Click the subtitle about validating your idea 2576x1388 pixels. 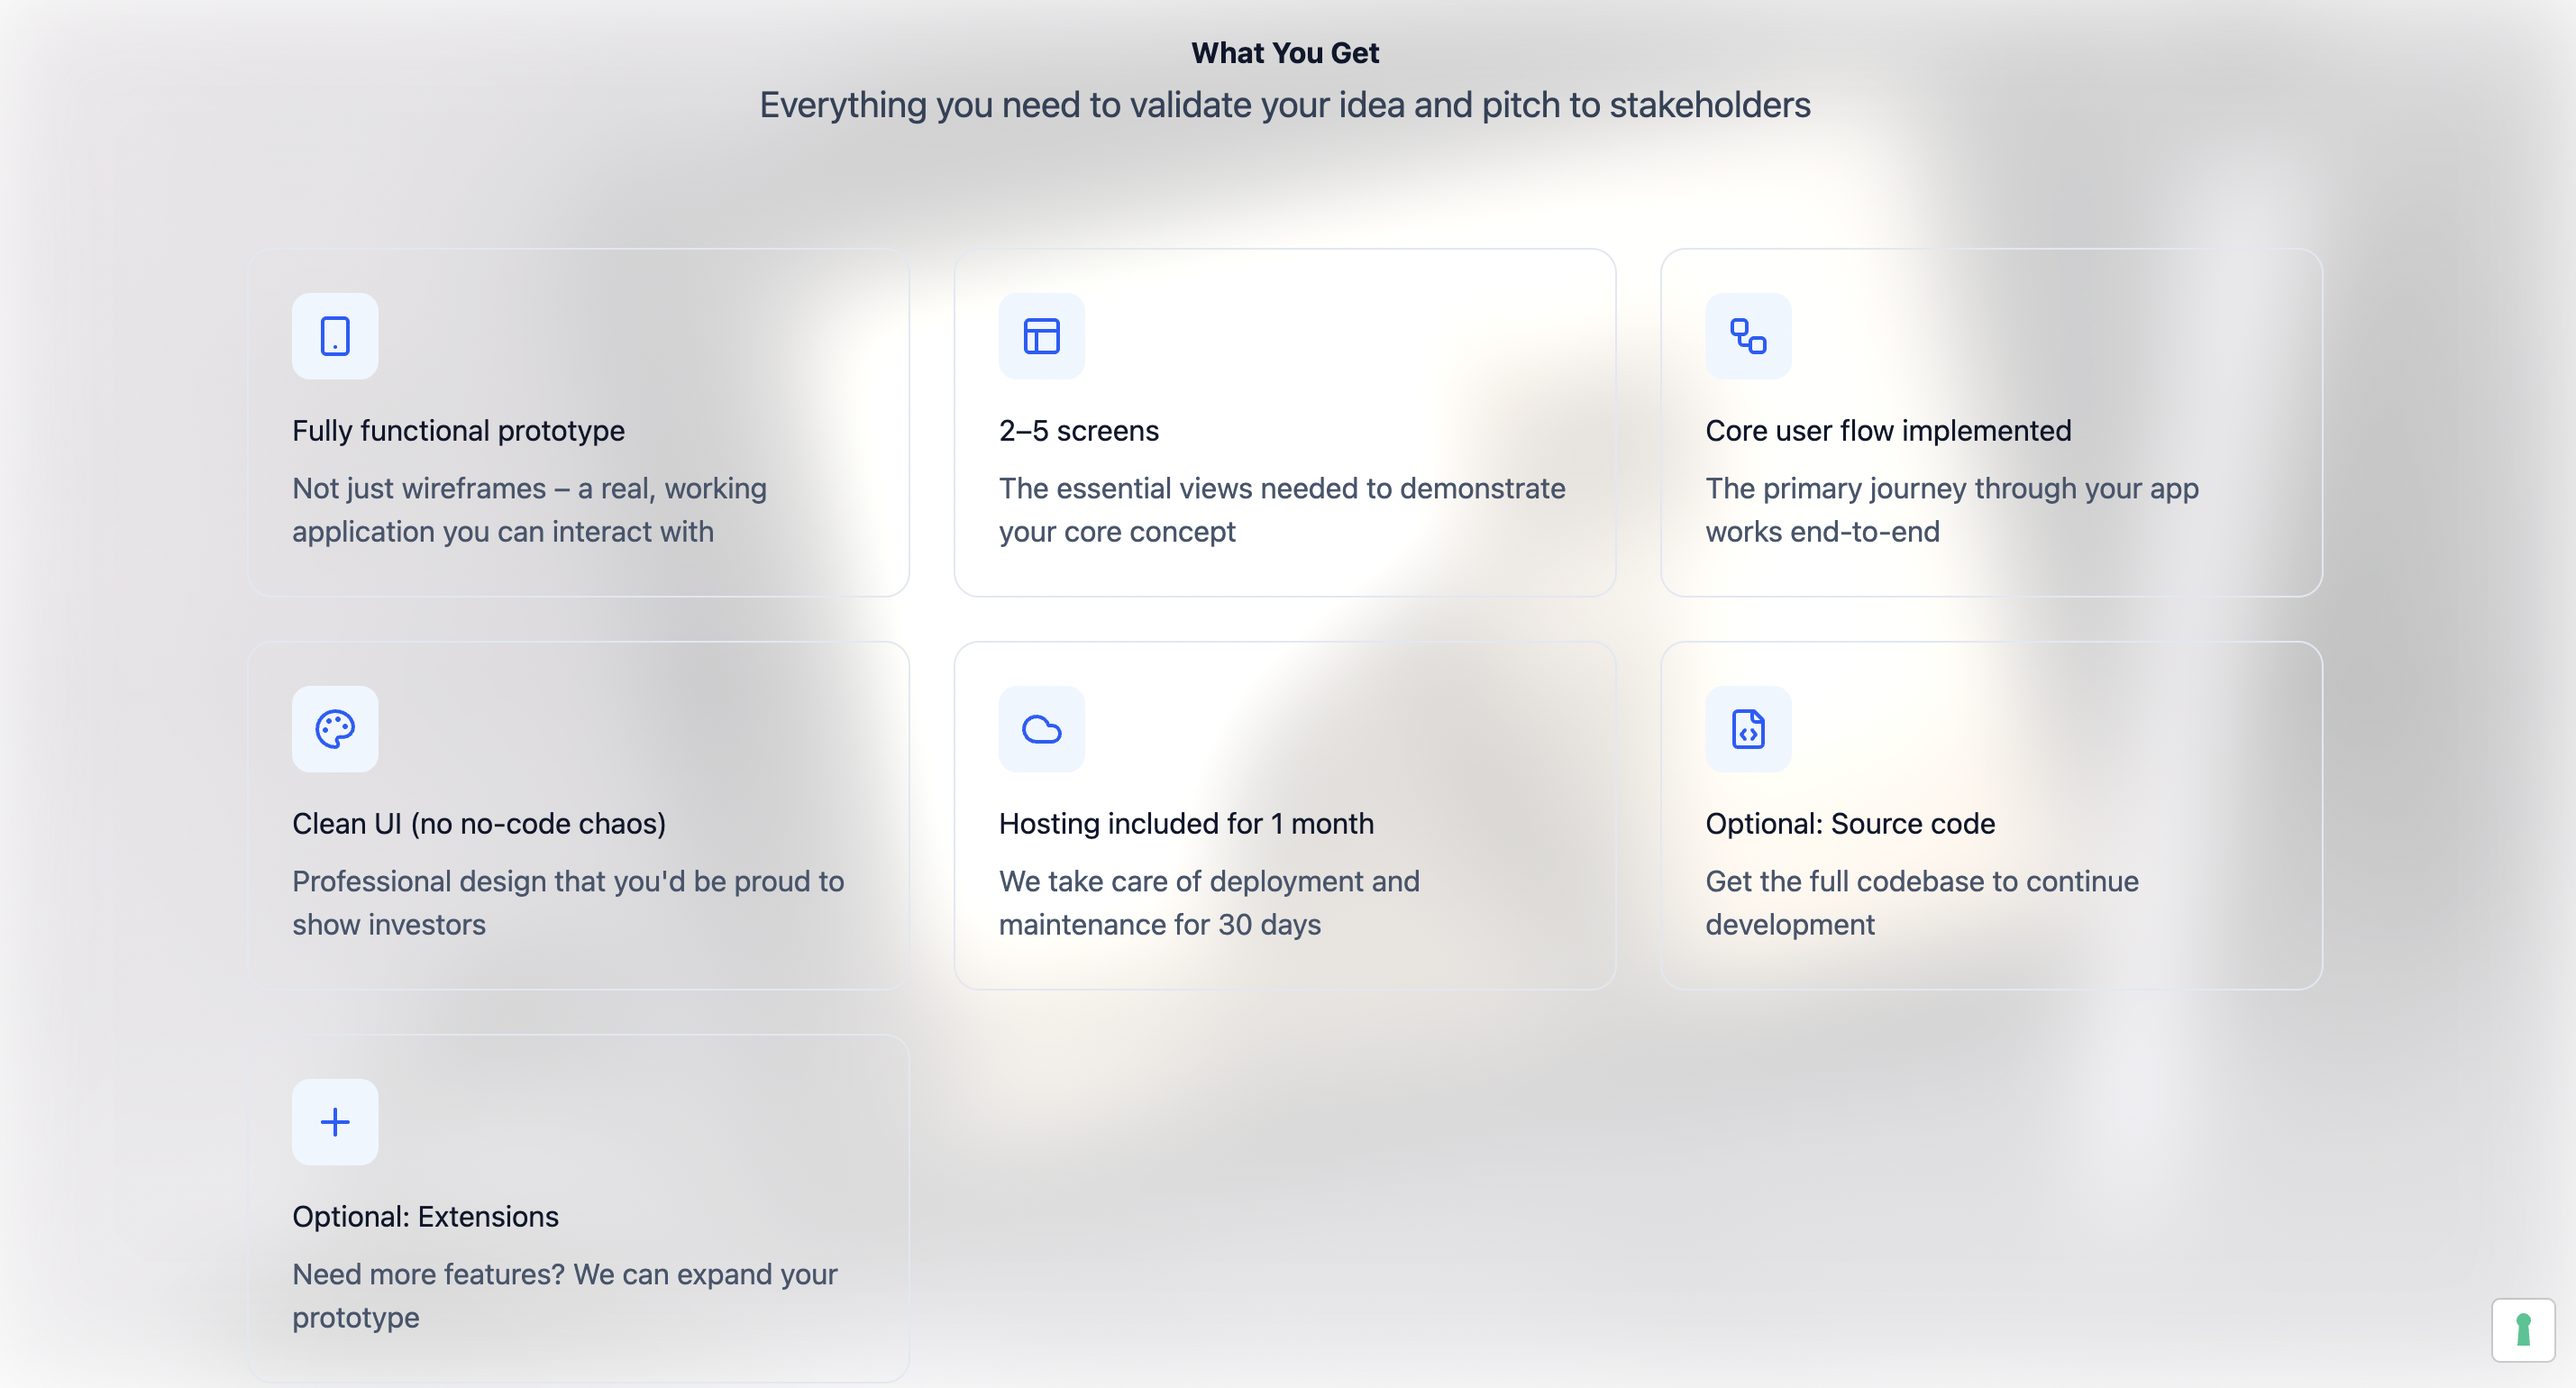(1286, 103)
